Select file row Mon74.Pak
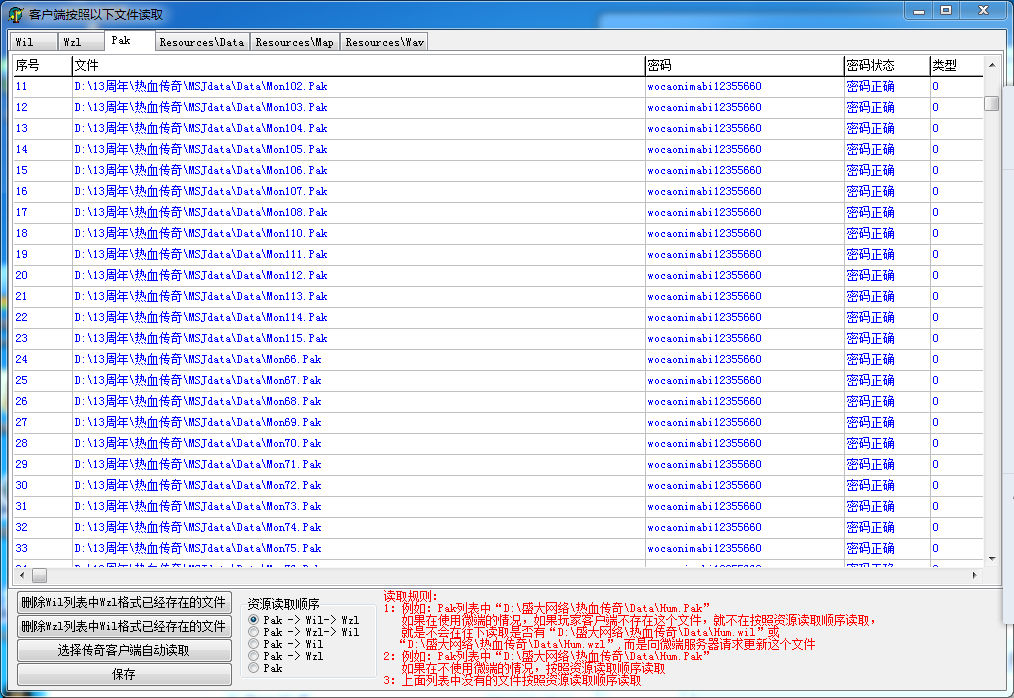Screen dimensions: 1014x698 [498, 528]
